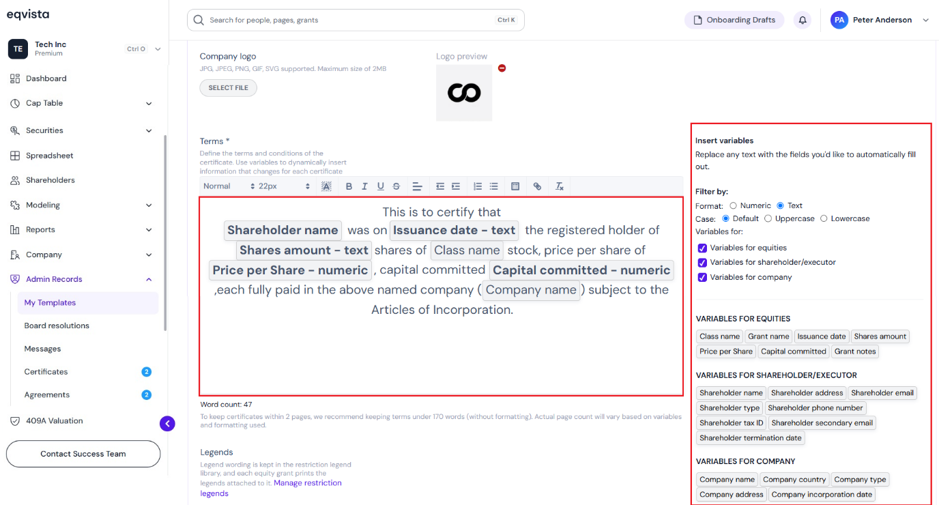939x505 pixels.
Task: Insert the Shareholder address variable
Action: click(x=807, y=393)
